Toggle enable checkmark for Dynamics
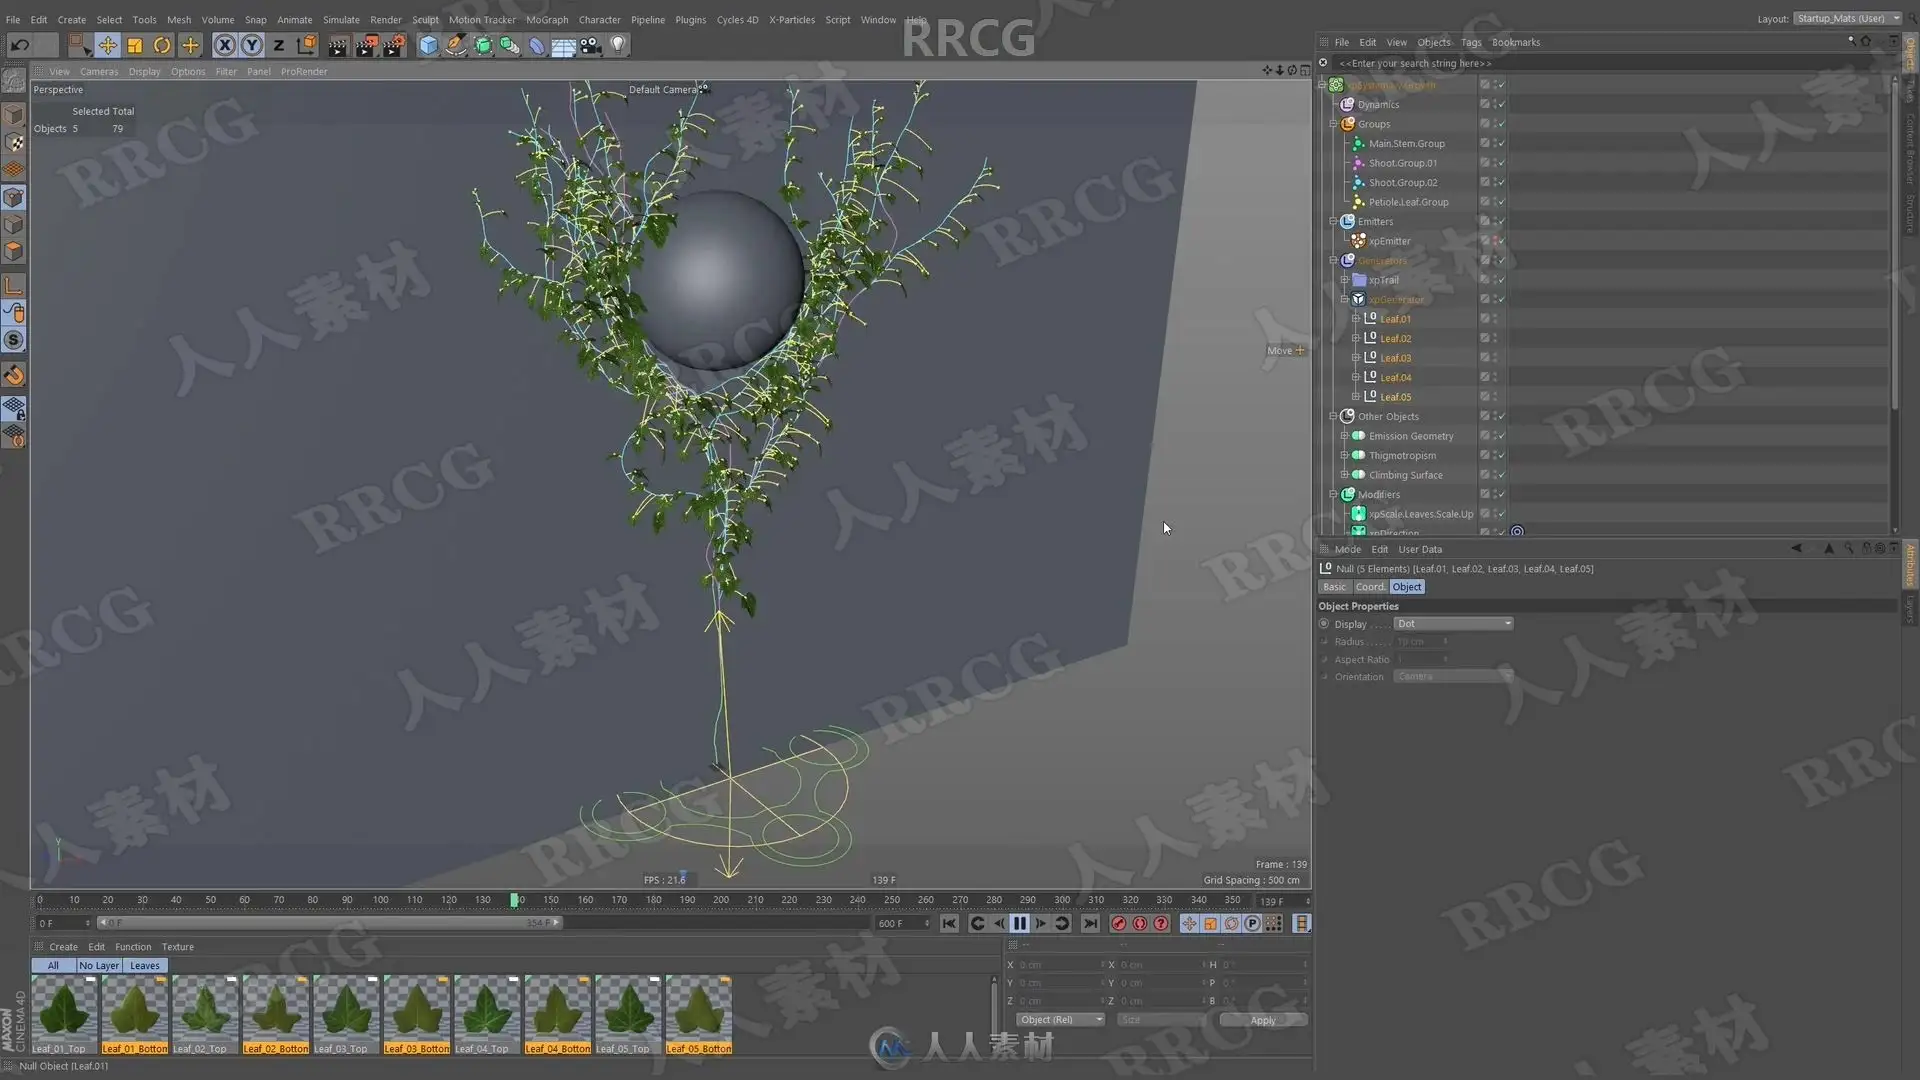 pos(1501,105)
